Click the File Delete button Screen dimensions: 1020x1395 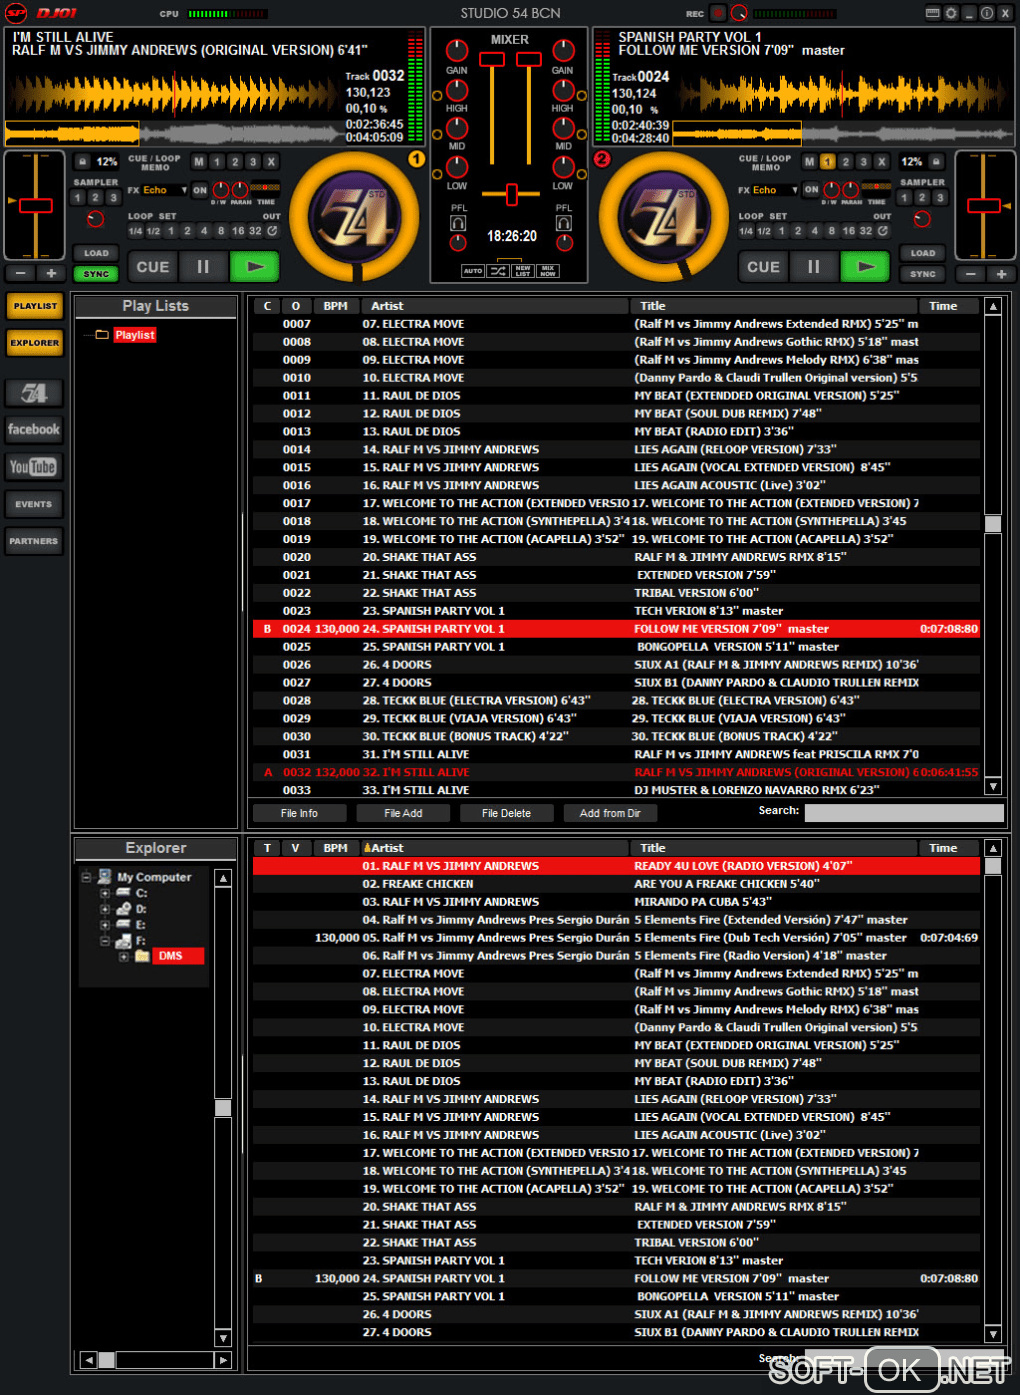pyautogui.click(x=506, y=813)
